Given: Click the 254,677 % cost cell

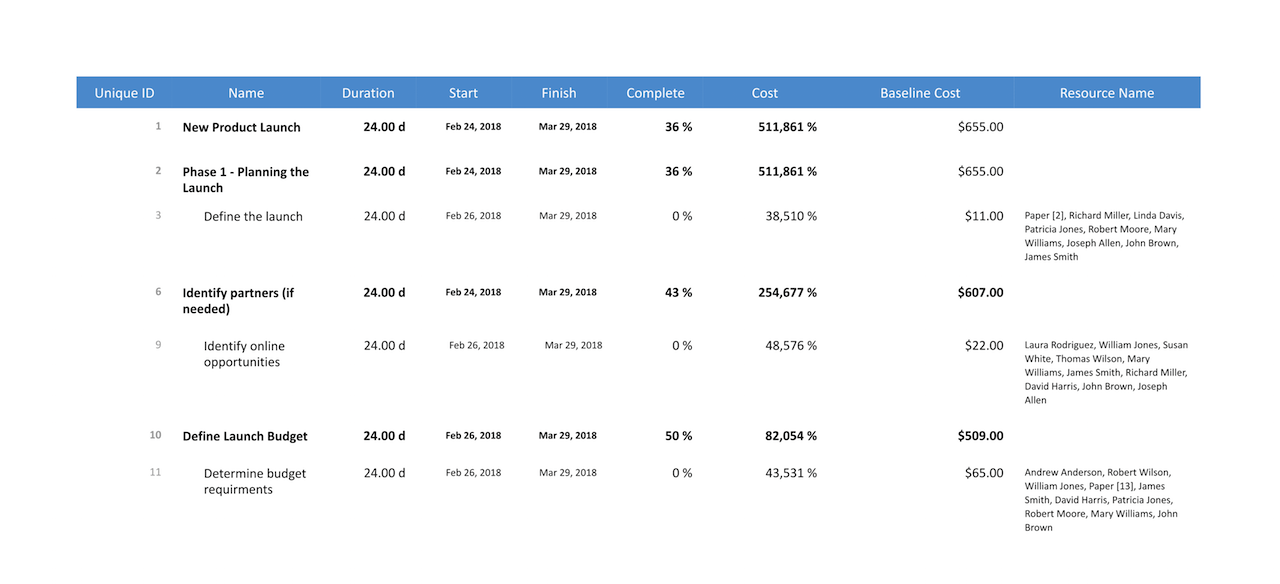Looking at the screenshot, I should 788,292.
